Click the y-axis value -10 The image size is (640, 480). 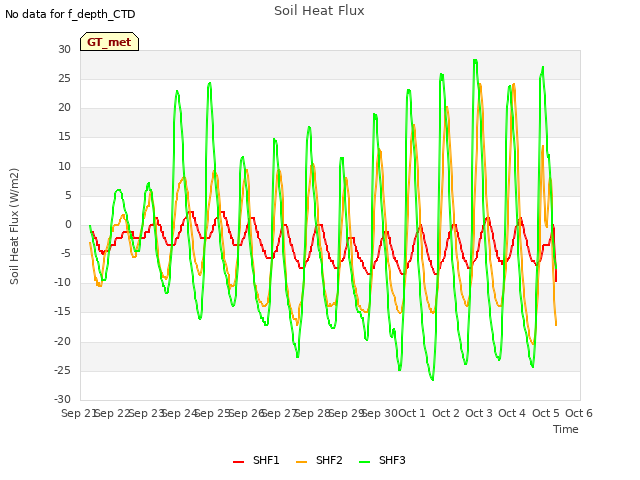tap(63, 282)
